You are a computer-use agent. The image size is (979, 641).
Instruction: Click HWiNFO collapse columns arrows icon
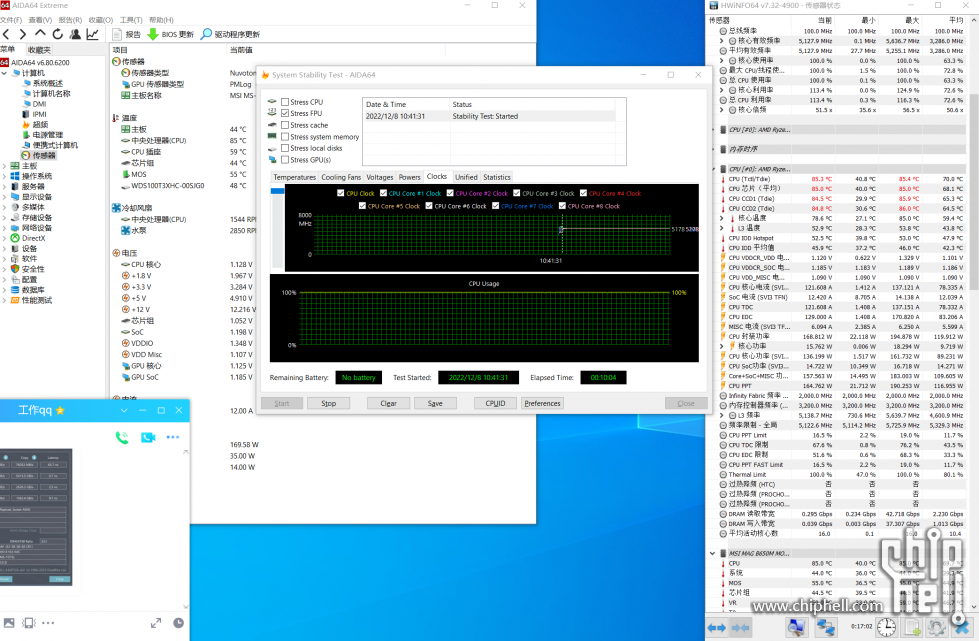point(740,627)
